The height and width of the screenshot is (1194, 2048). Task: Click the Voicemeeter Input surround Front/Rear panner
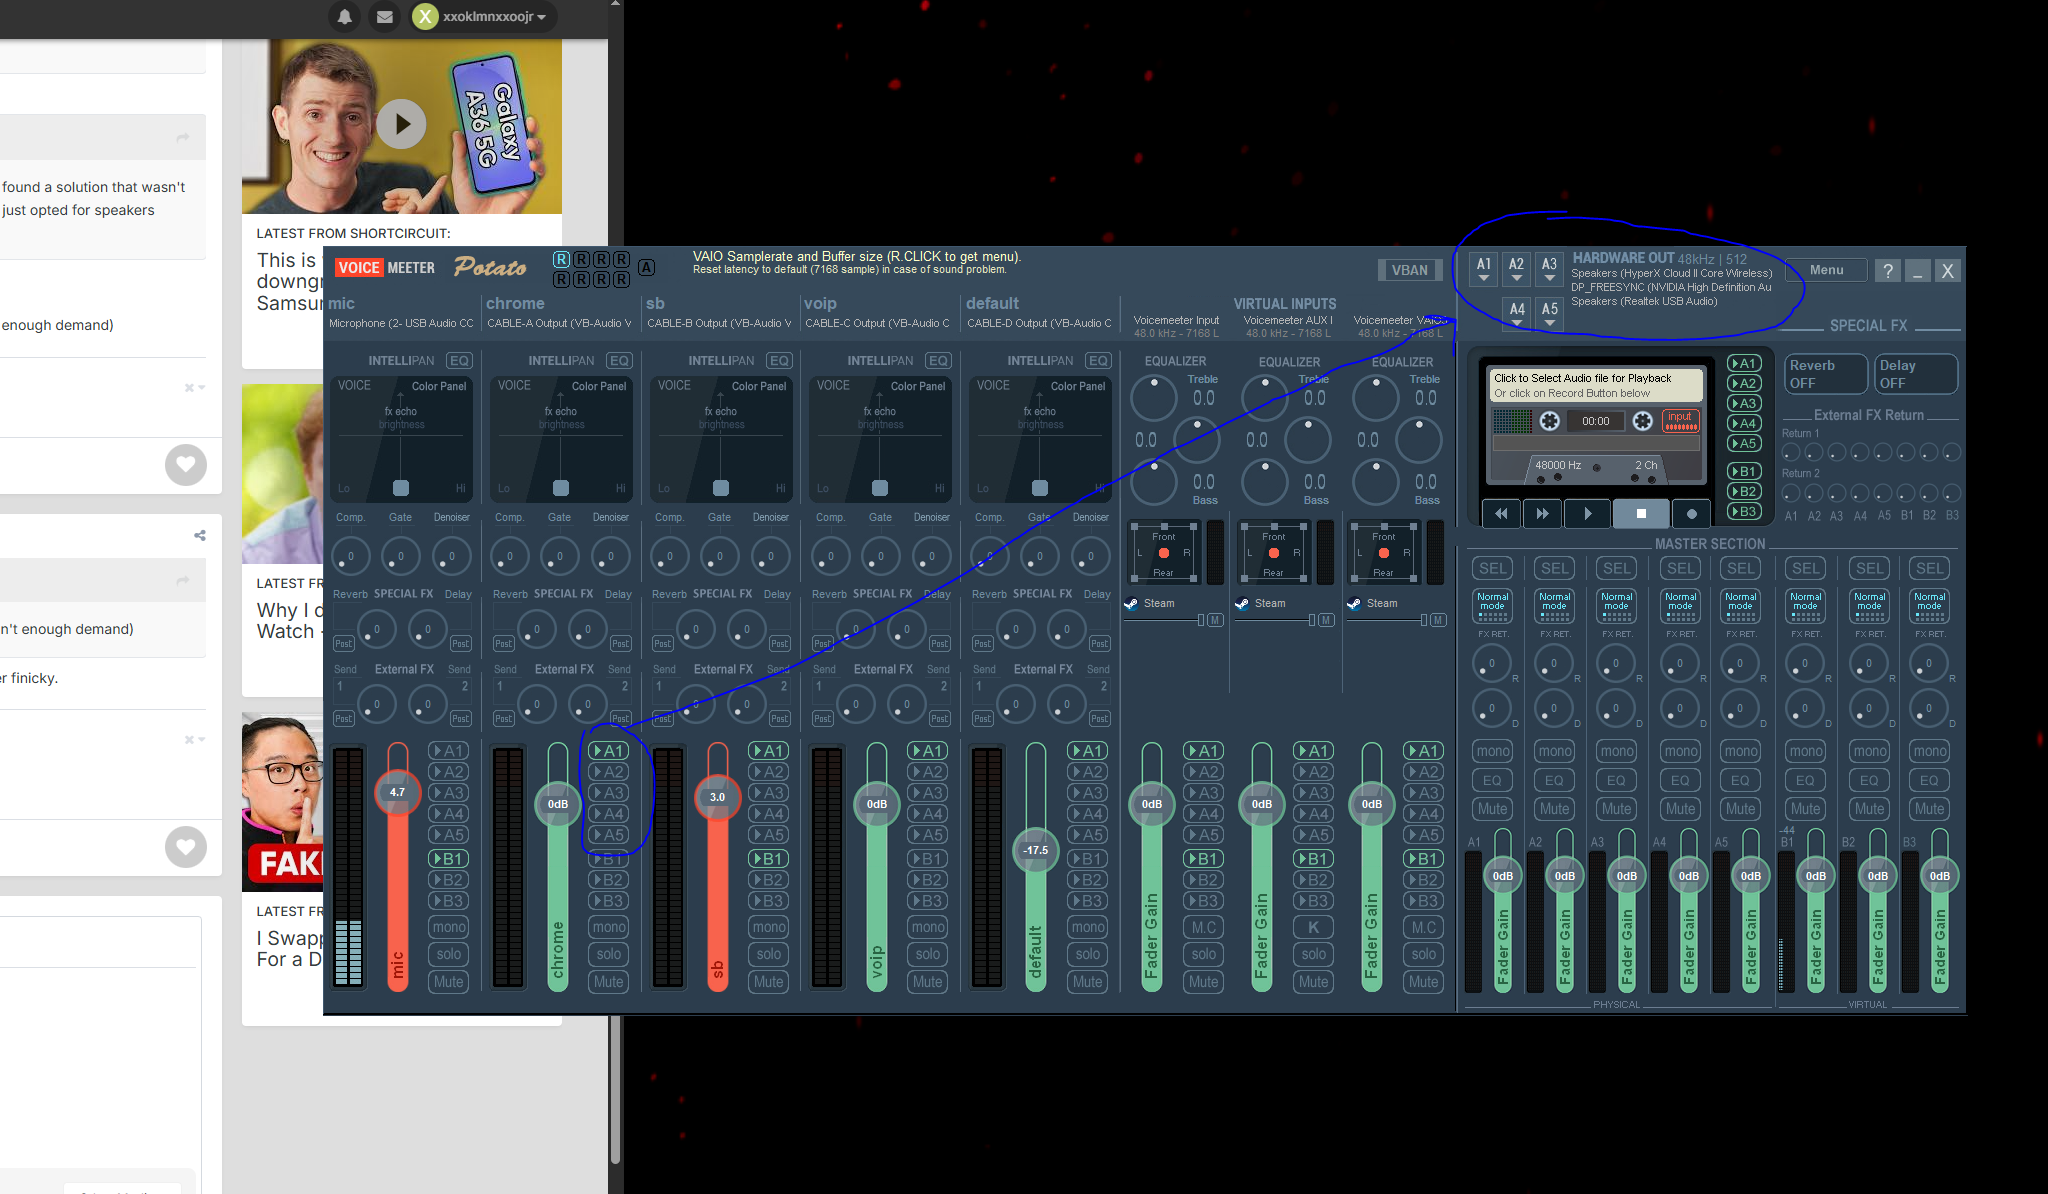1163,553
